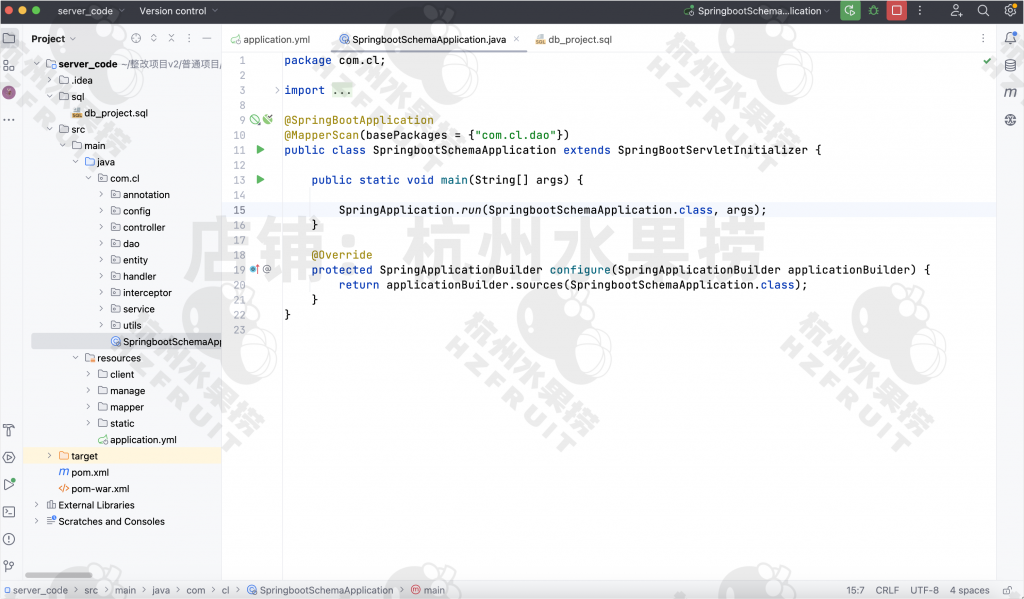Switch to application.yml tab
This screenshot has width=1024, height=599.
[276, 40]
